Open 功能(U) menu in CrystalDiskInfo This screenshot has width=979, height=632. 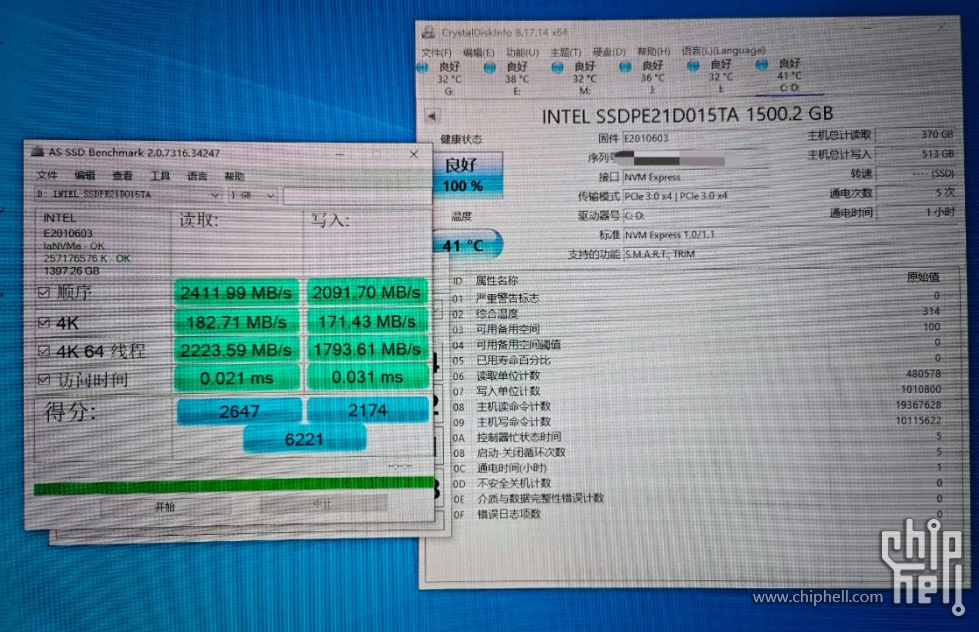pyautogui.click(x=522, y=52)
